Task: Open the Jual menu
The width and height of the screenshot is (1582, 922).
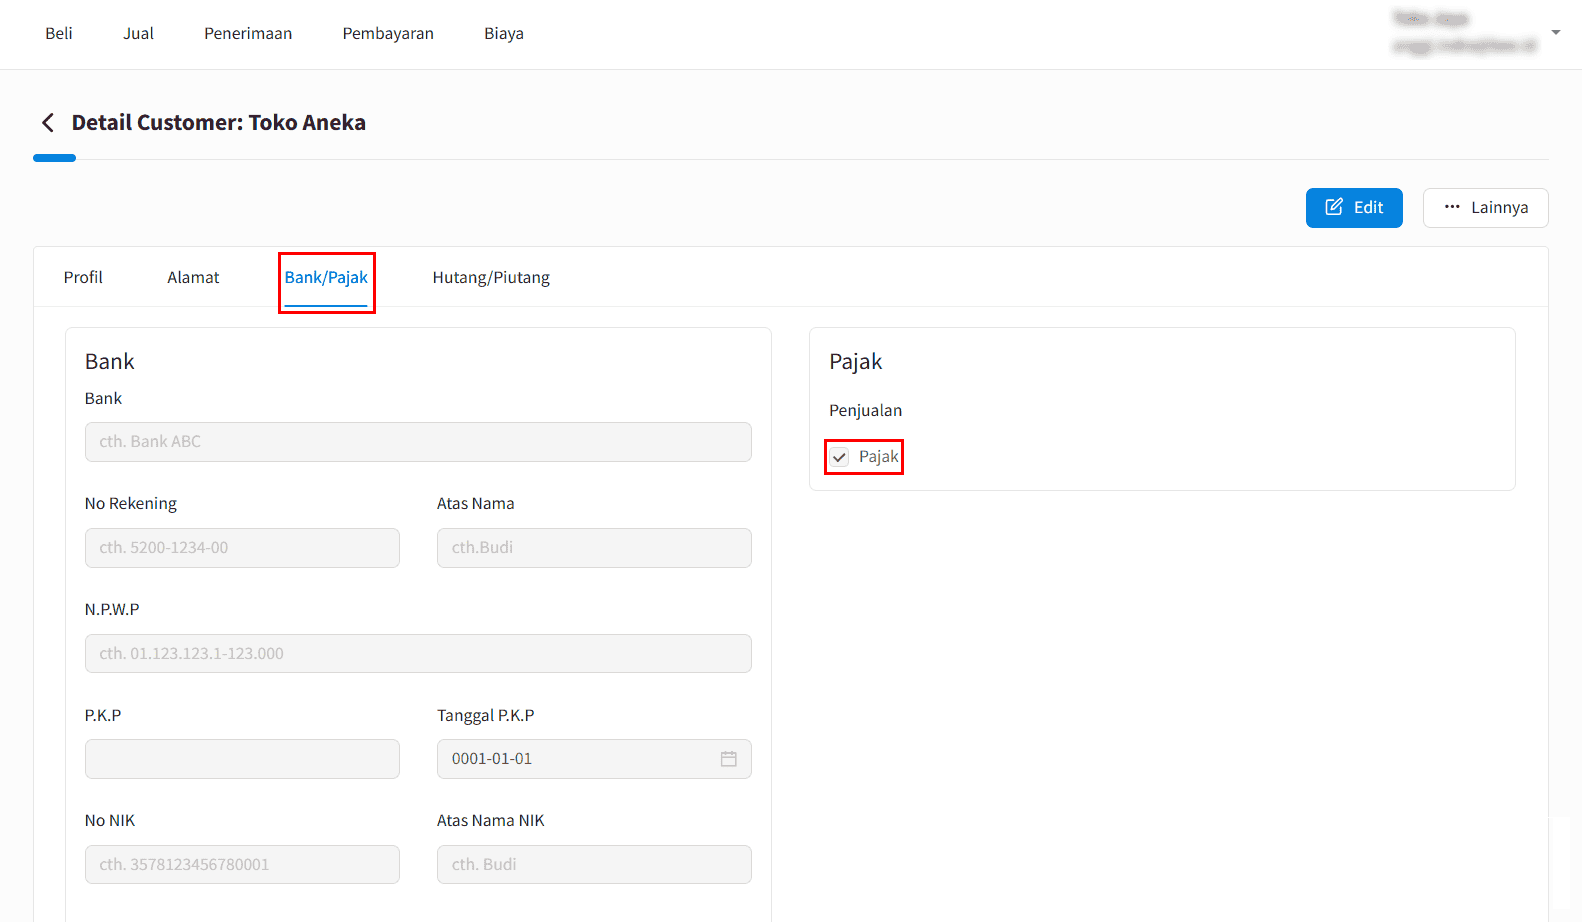Action: pyautogui.click(x=138, y=34)
